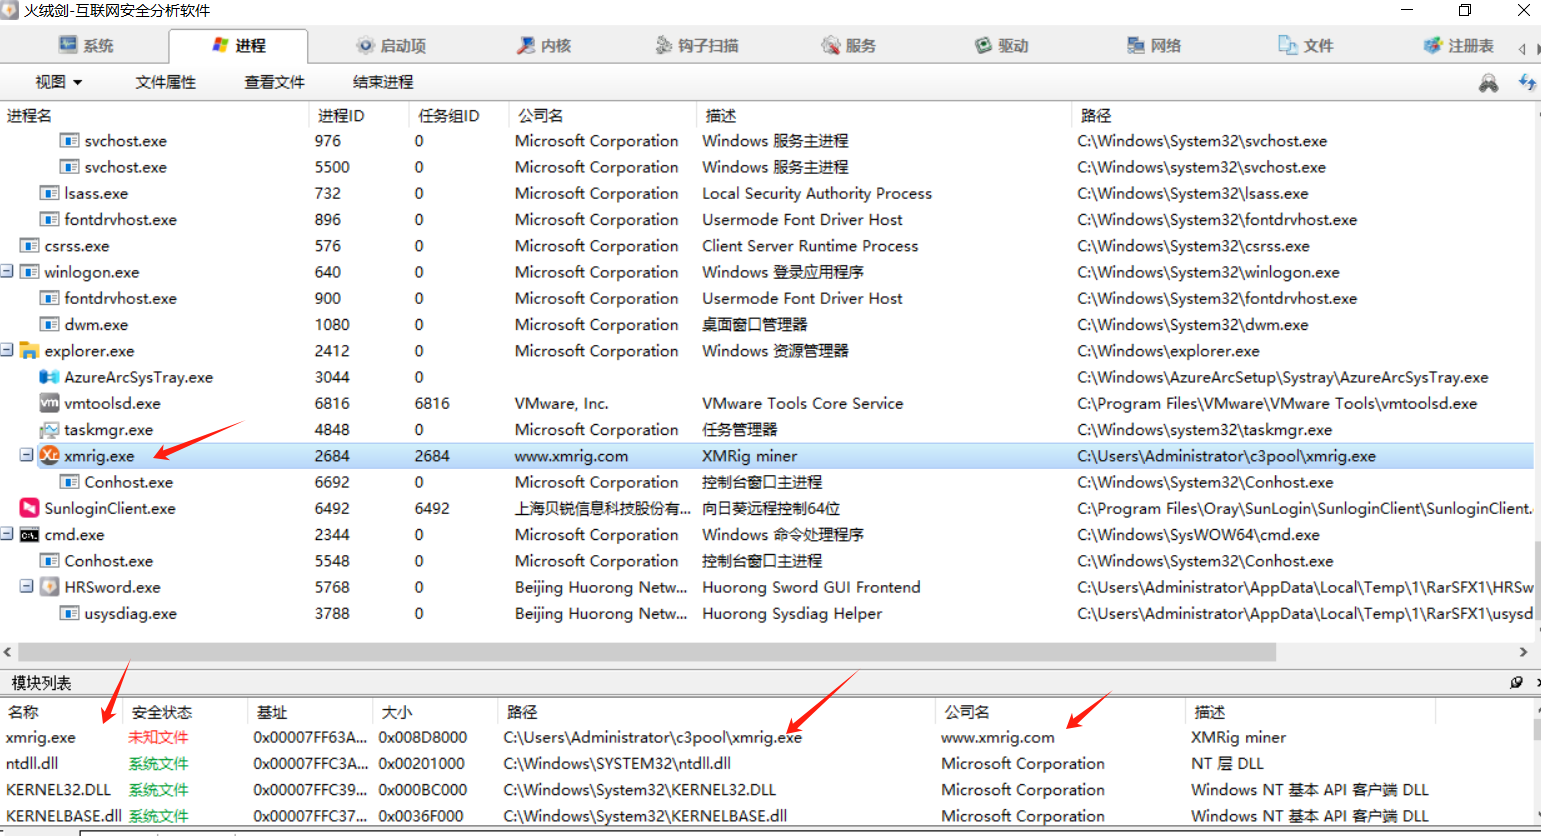Collapse the explorer.exe tree node

coord(7,350)
